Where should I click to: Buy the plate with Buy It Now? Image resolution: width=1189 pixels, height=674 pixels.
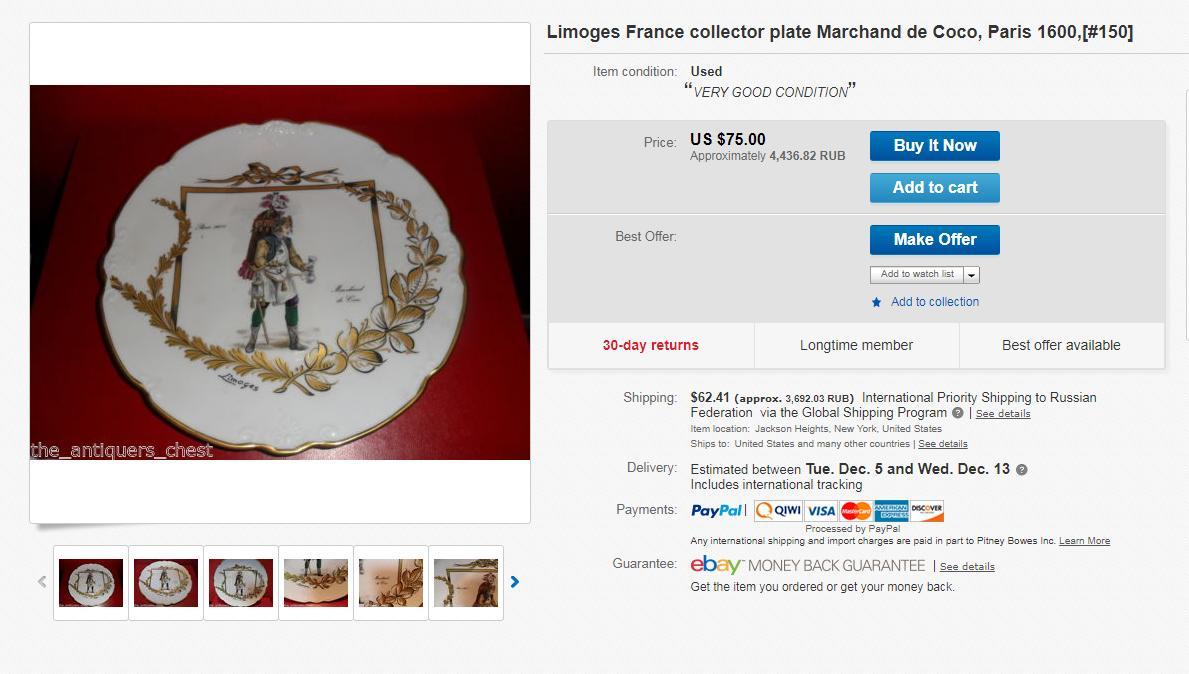tap(934, 146)
